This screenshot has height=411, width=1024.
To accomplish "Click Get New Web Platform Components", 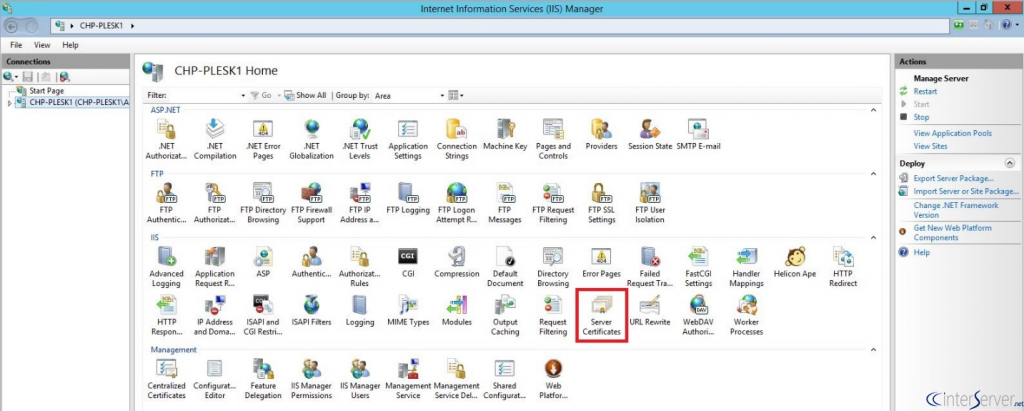I will tap(952, 233).
